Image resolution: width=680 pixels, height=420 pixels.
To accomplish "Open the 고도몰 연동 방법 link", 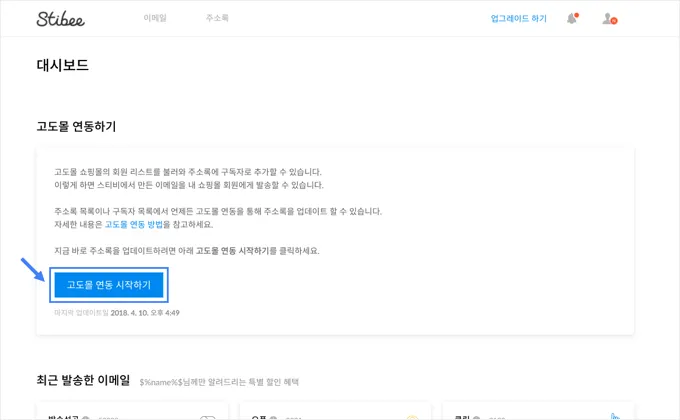I will 134,224.
